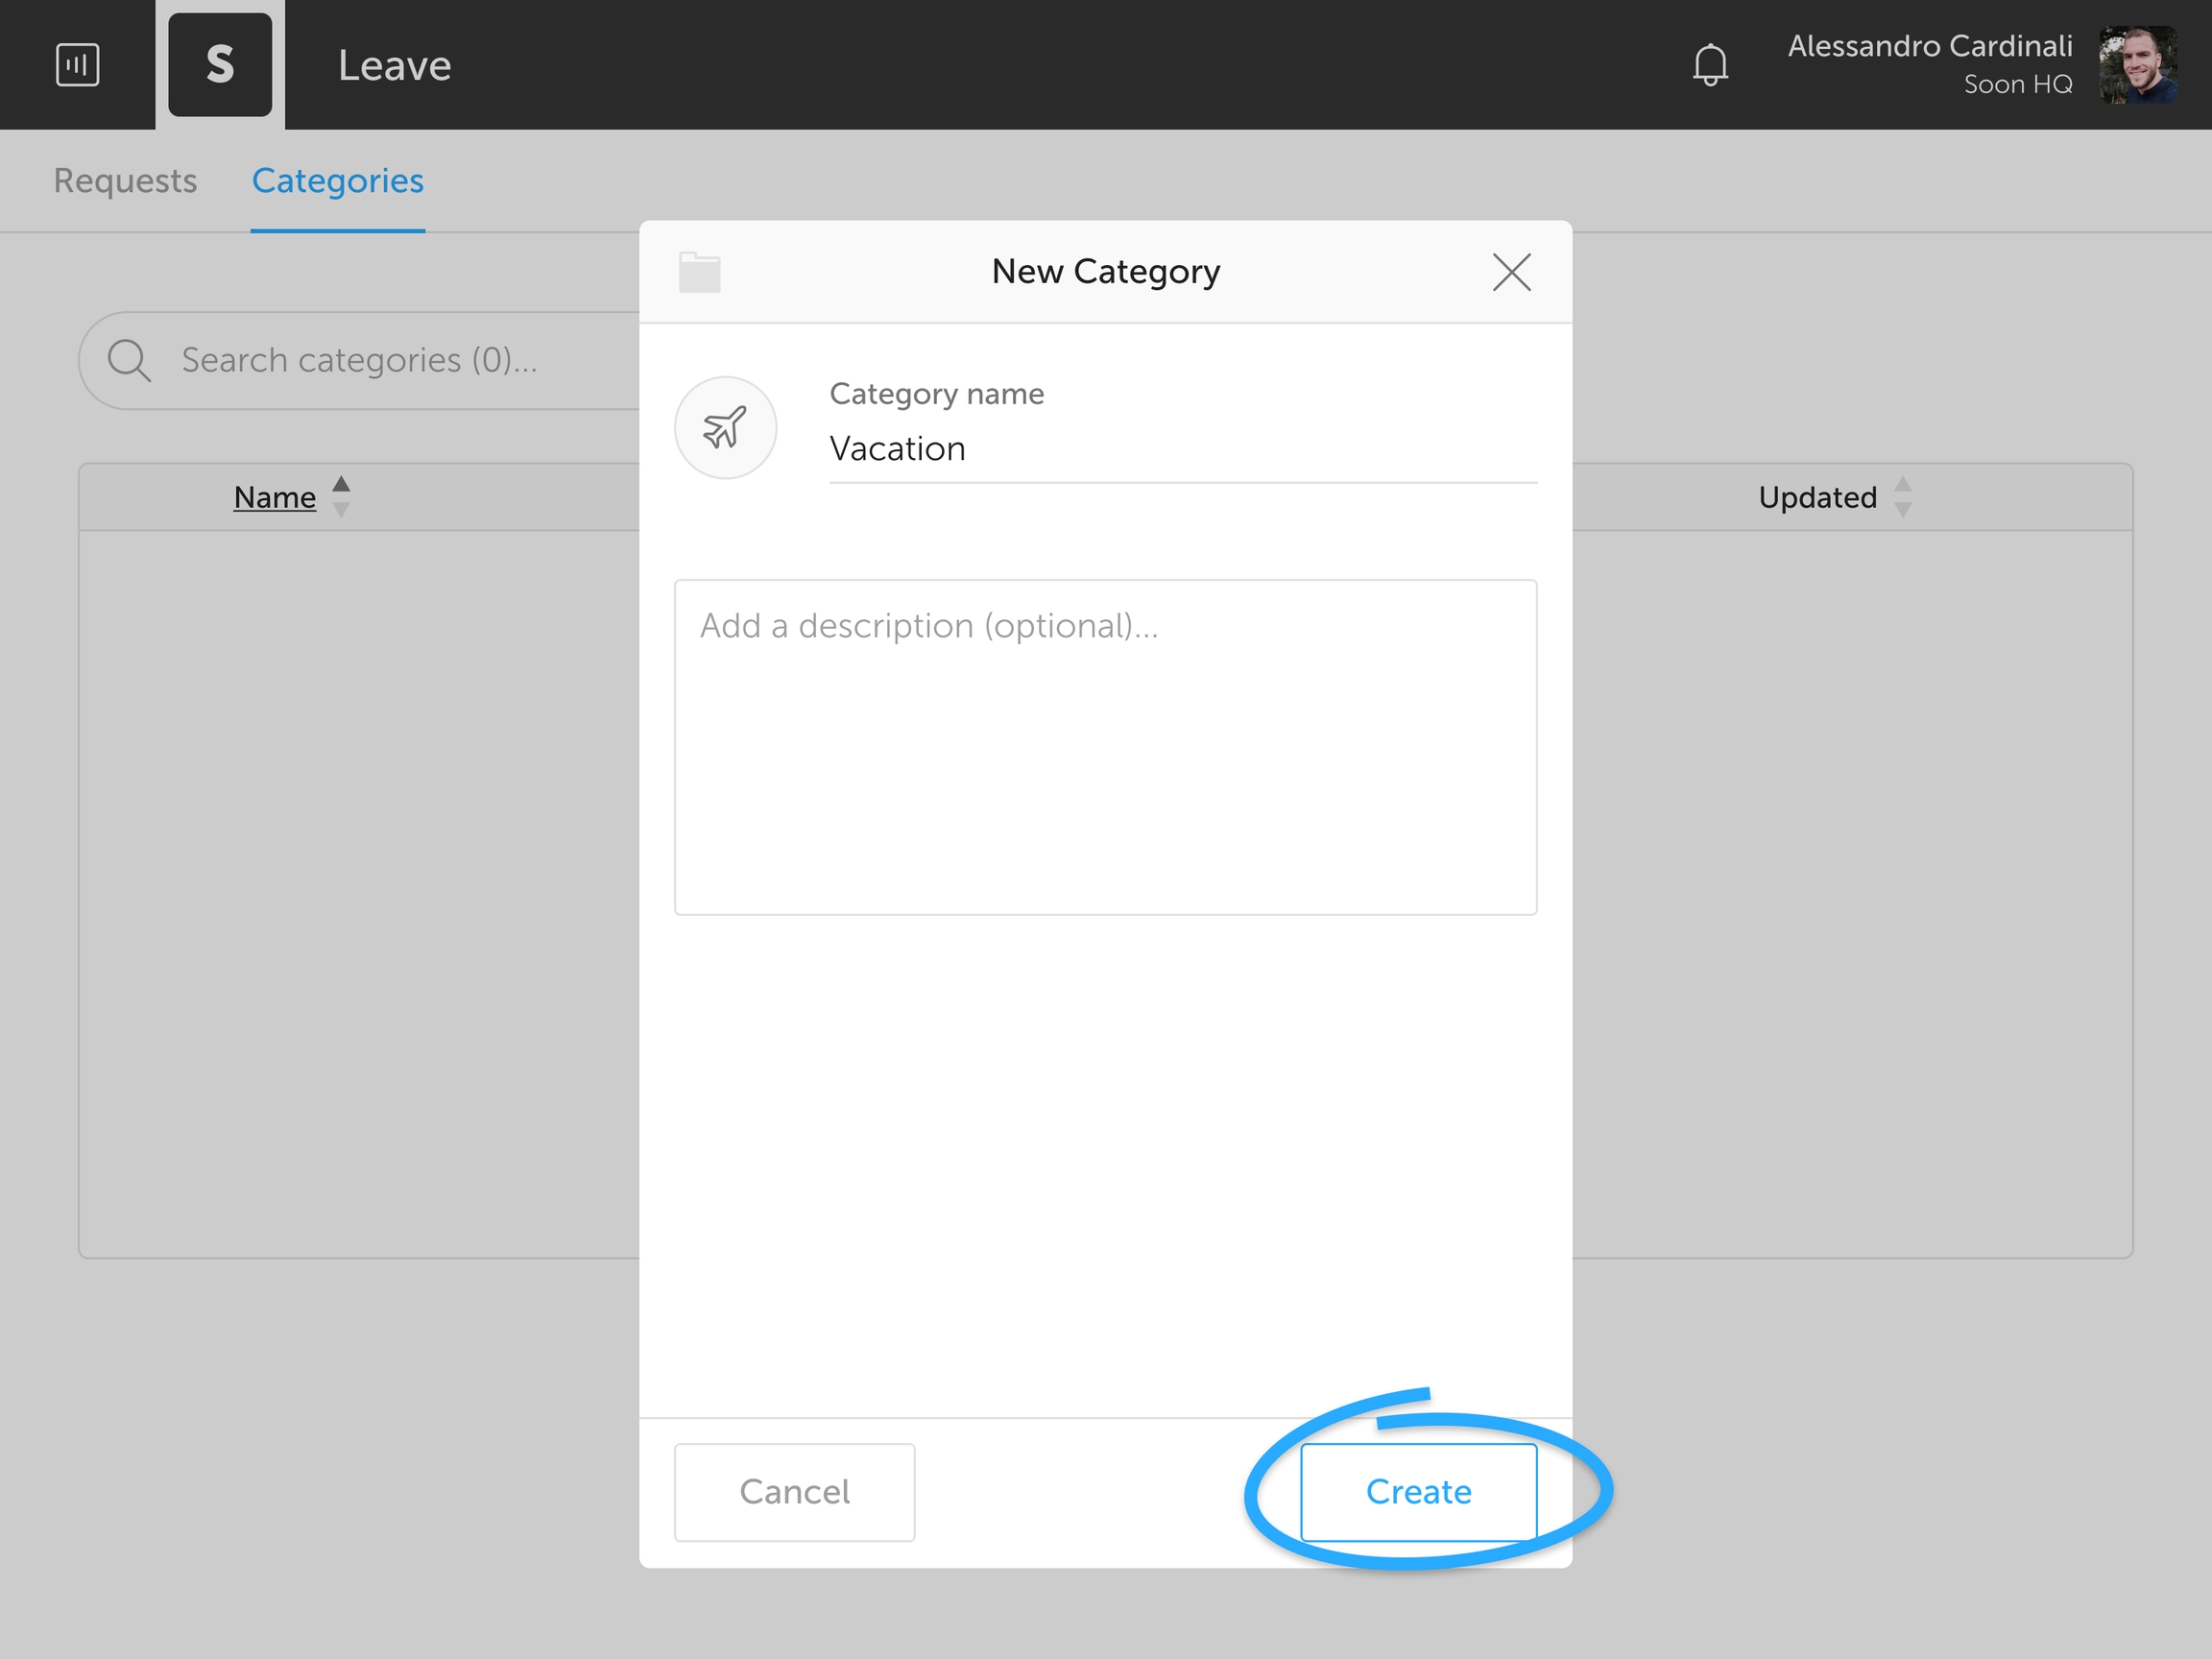Switch to the Requests tab
Image resolution: width=2212 pixels, height=1659 pixels.
click(125, 181)
